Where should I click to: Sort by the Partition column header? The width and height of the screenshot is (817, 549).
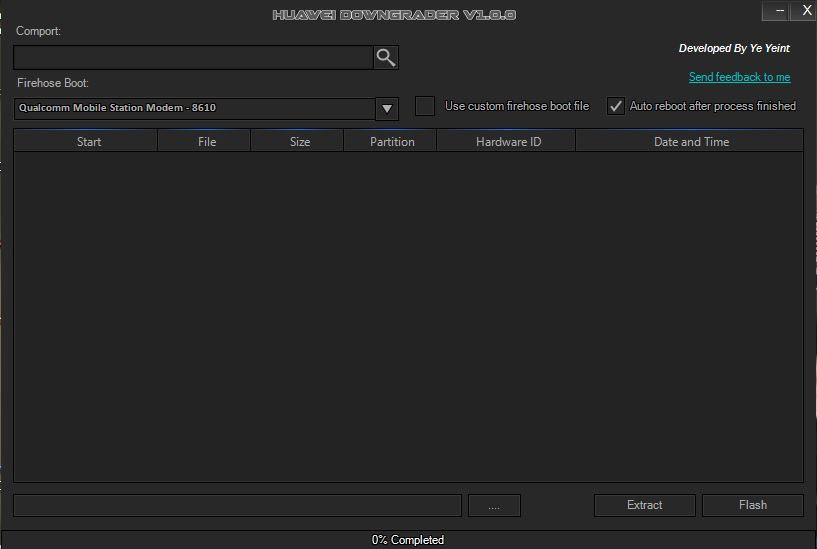coord(390,141)
